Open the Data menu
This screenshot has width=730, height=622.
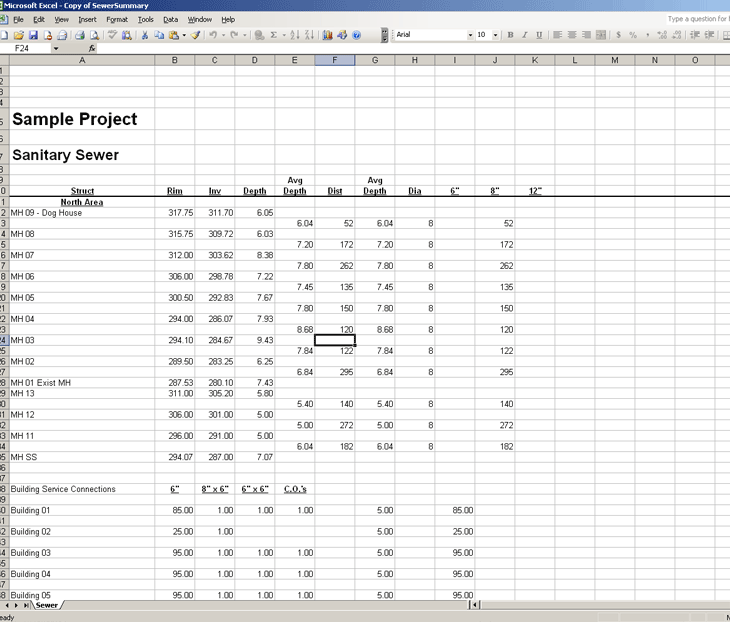pos(171,19)
